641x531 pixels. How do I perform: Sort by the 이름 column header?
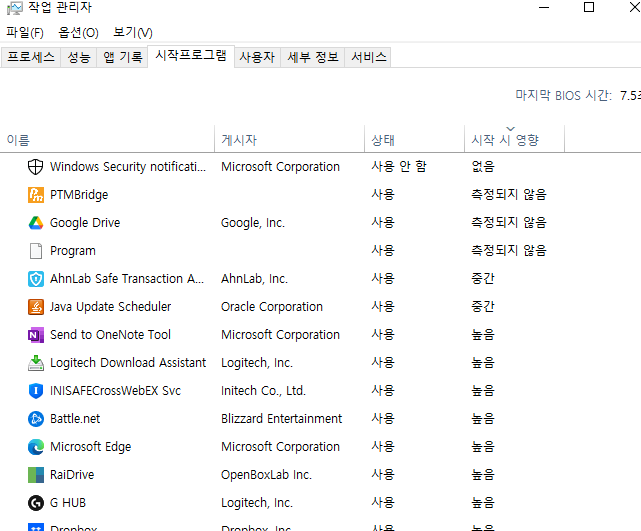pyautogui.click(x=107, y=140)
